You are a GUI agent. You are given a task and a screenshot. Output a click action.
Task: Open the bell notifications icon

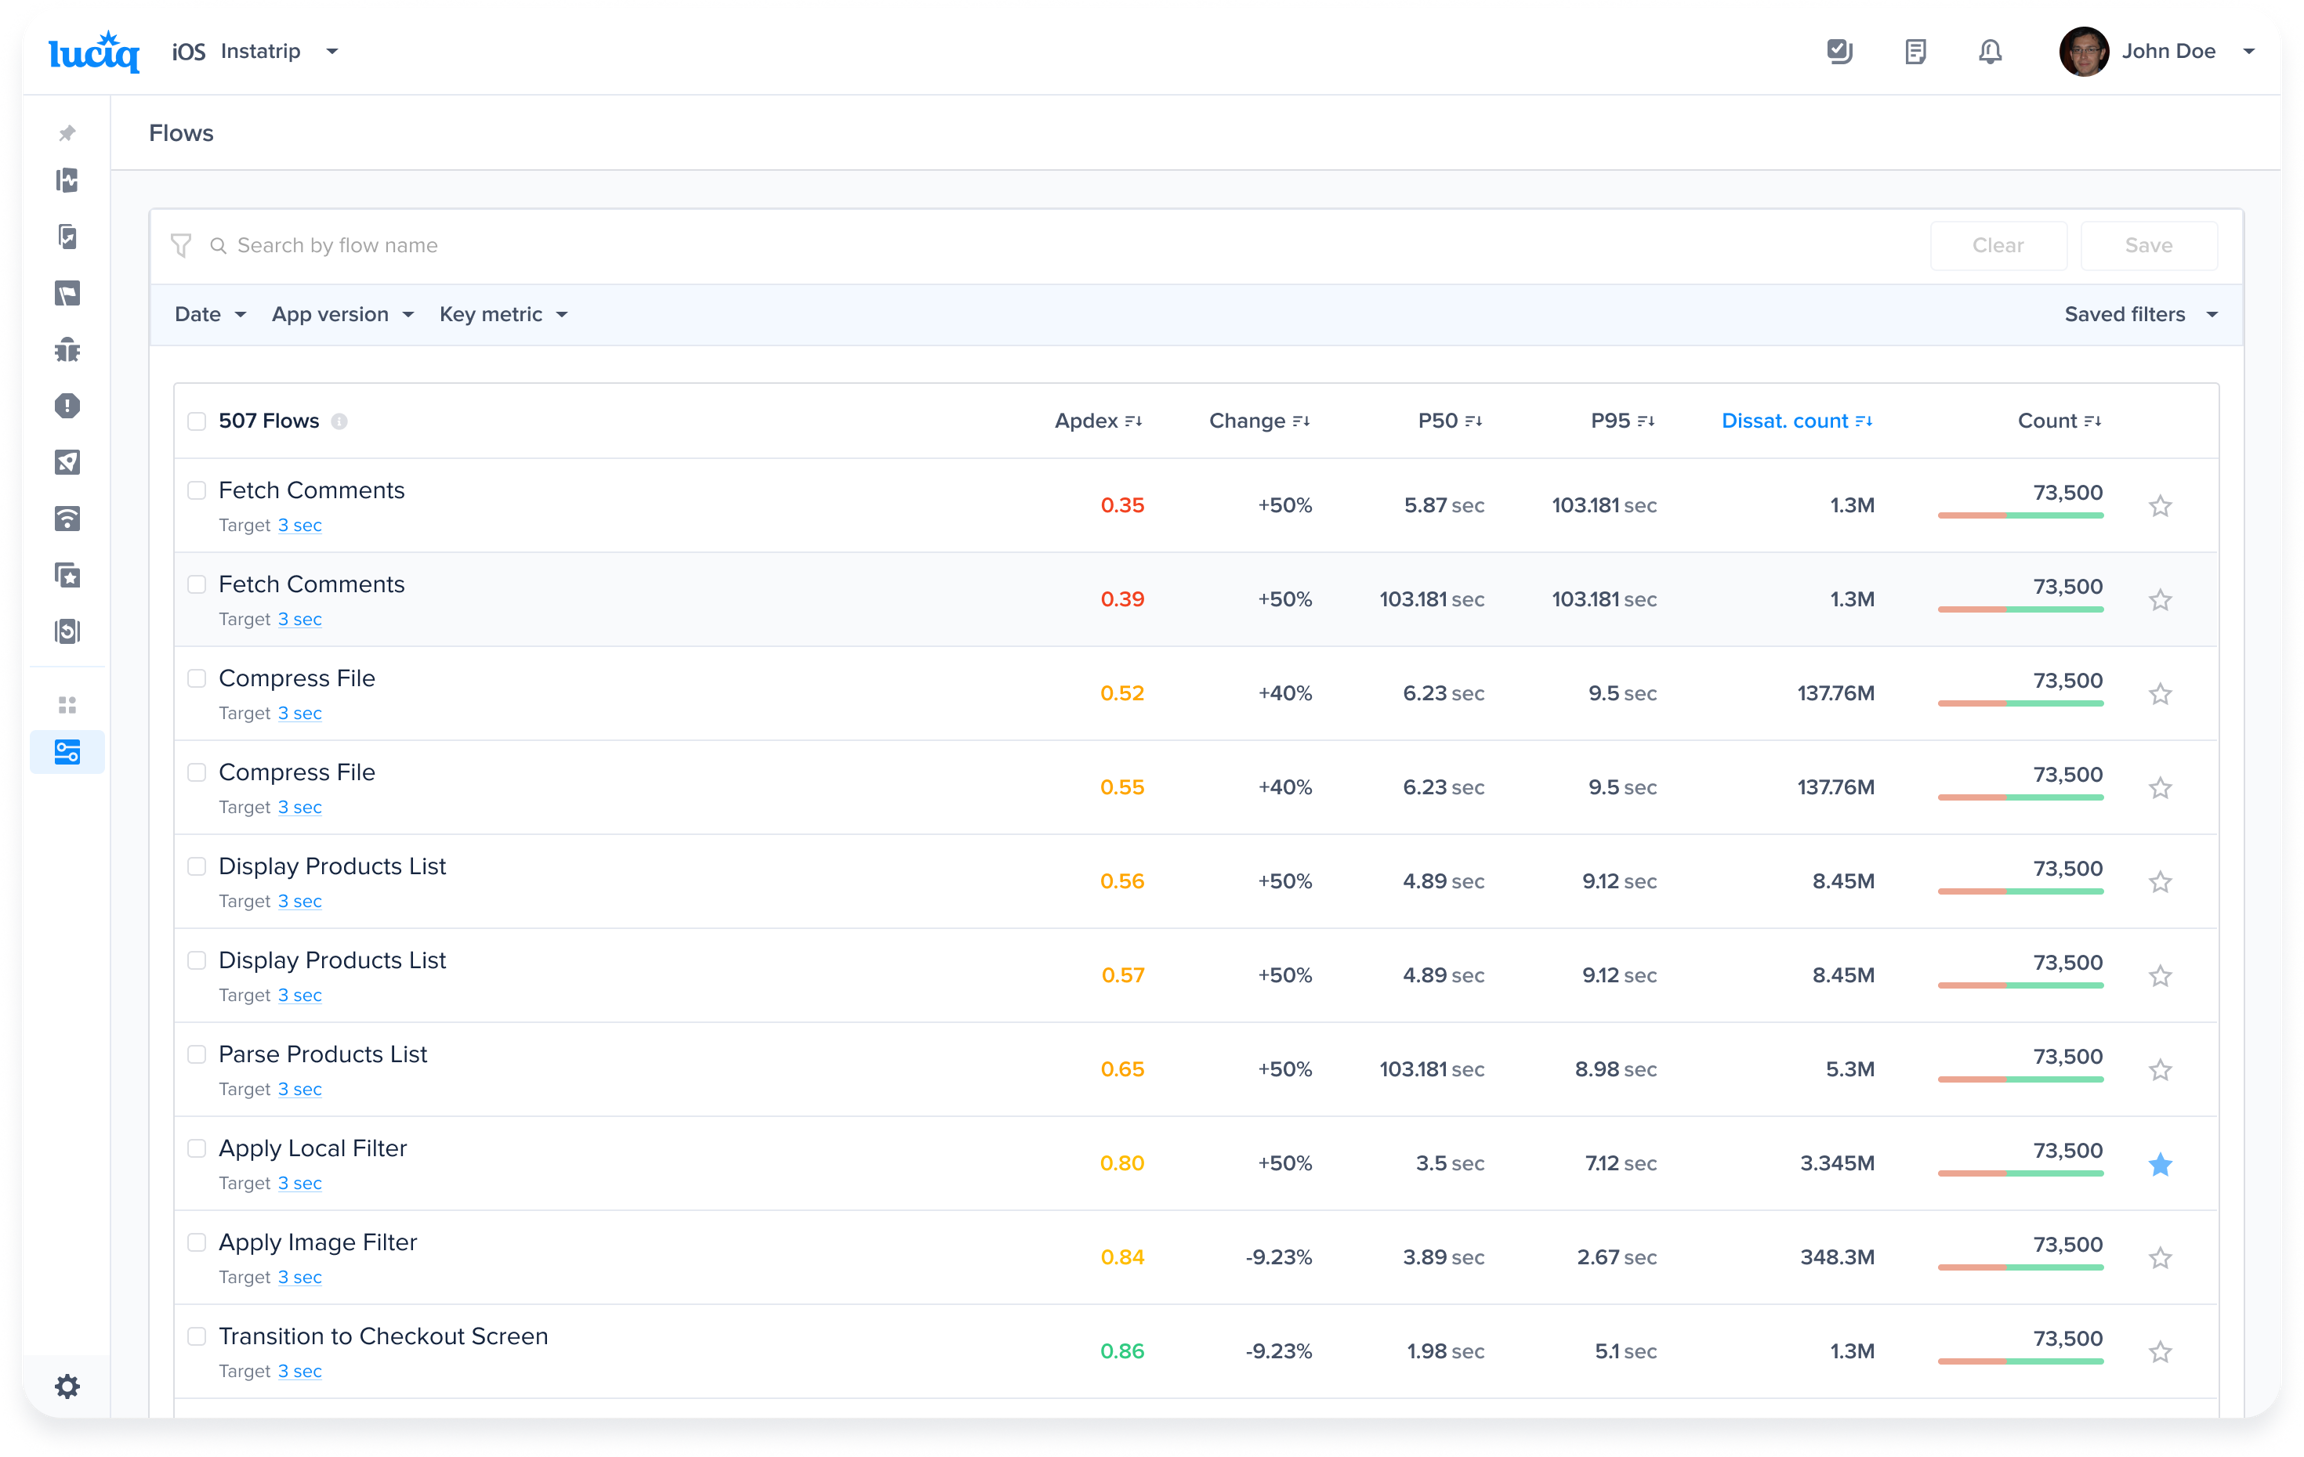coord(1990,52)
